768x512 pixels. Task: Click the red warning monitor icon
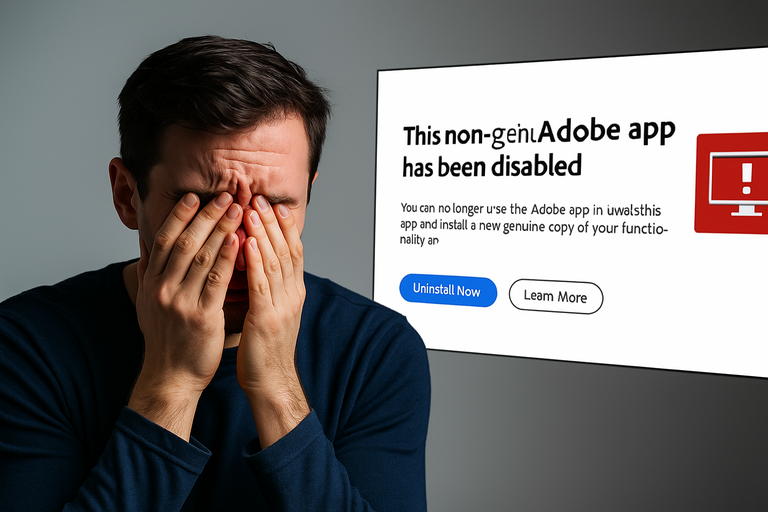[731, 183]
